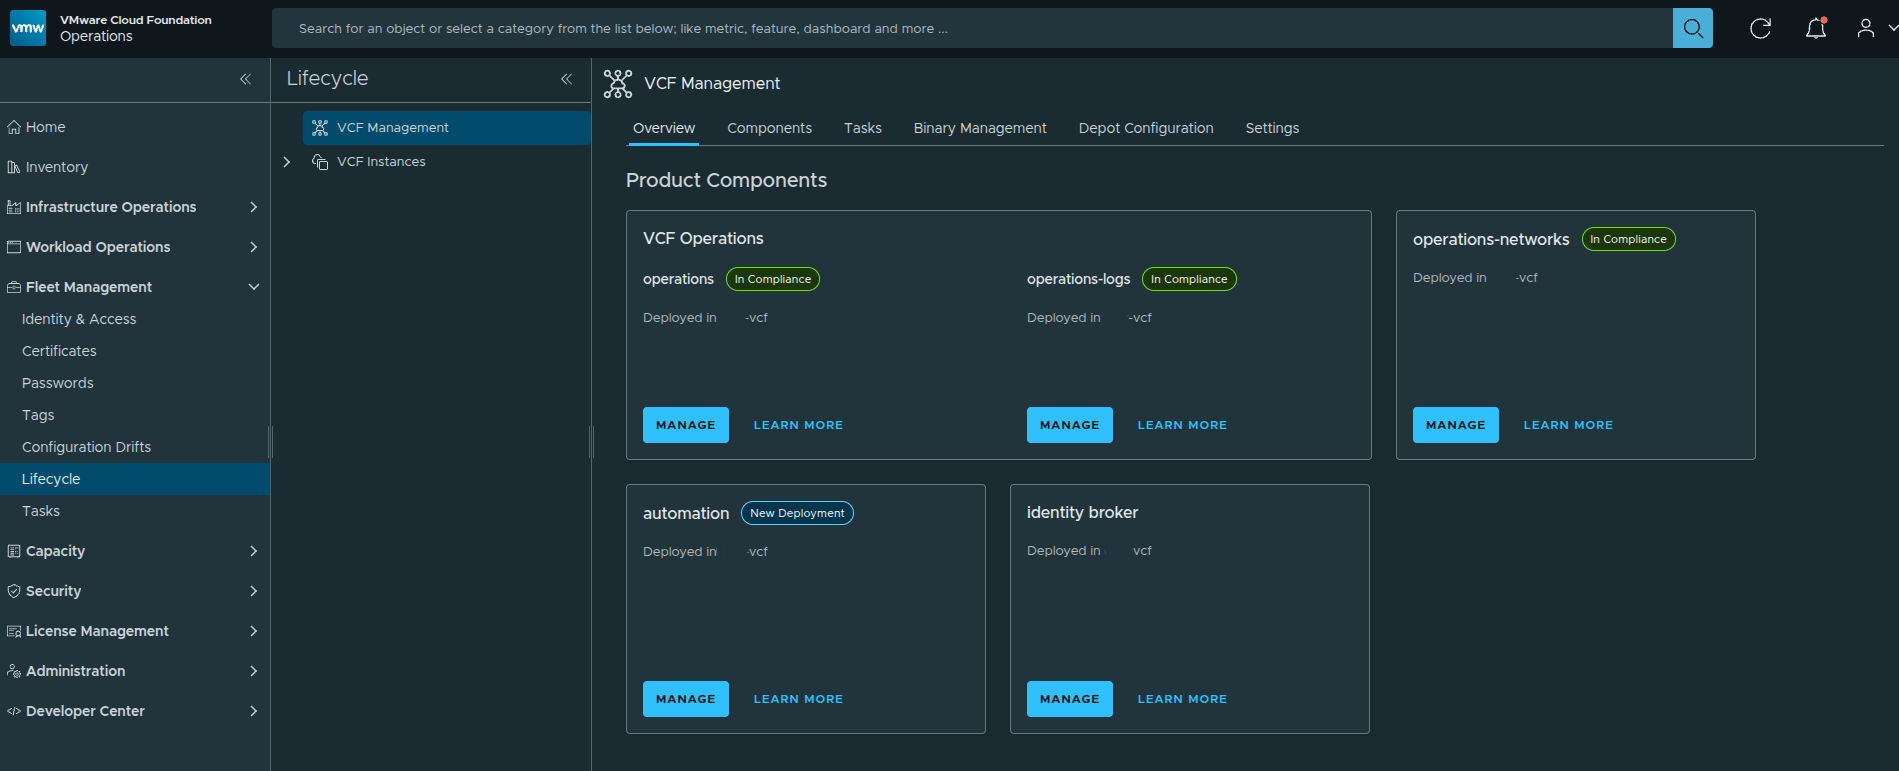Click Manage under automation
Image resolution: width=1899 pixels, height=771 pixels.
click(685, 699)
